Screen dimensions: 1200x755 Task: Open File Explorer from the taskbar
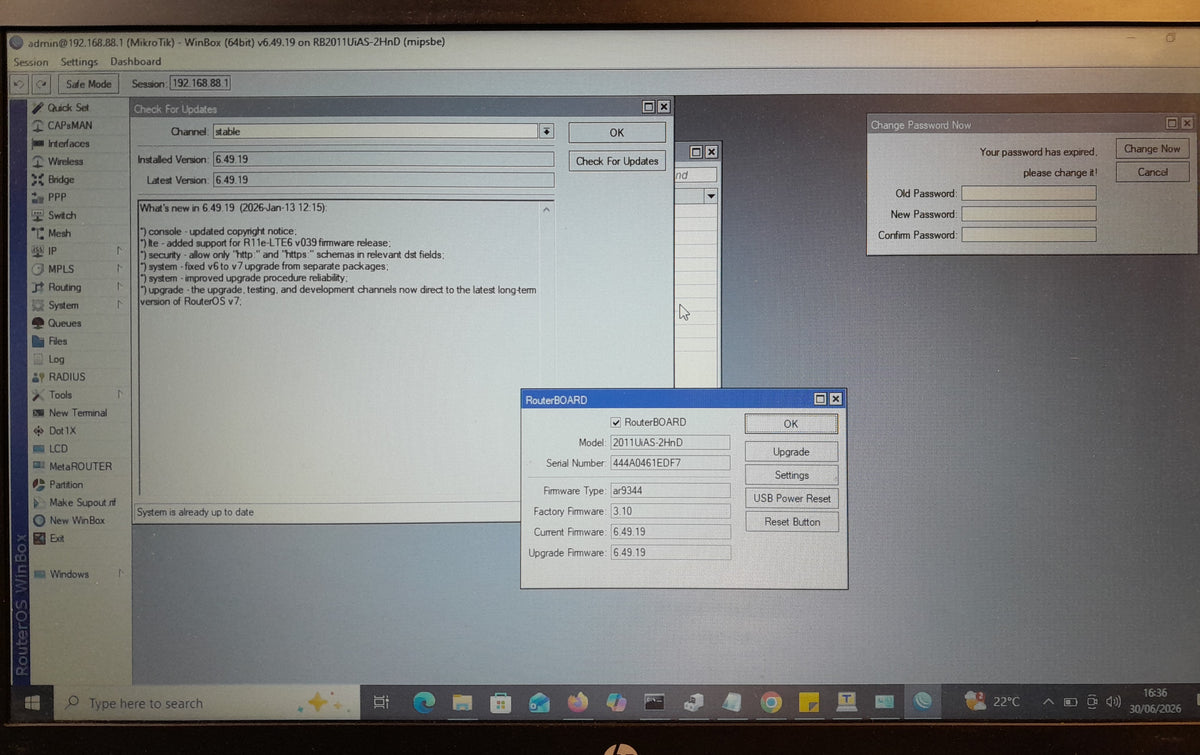(462, 702)
